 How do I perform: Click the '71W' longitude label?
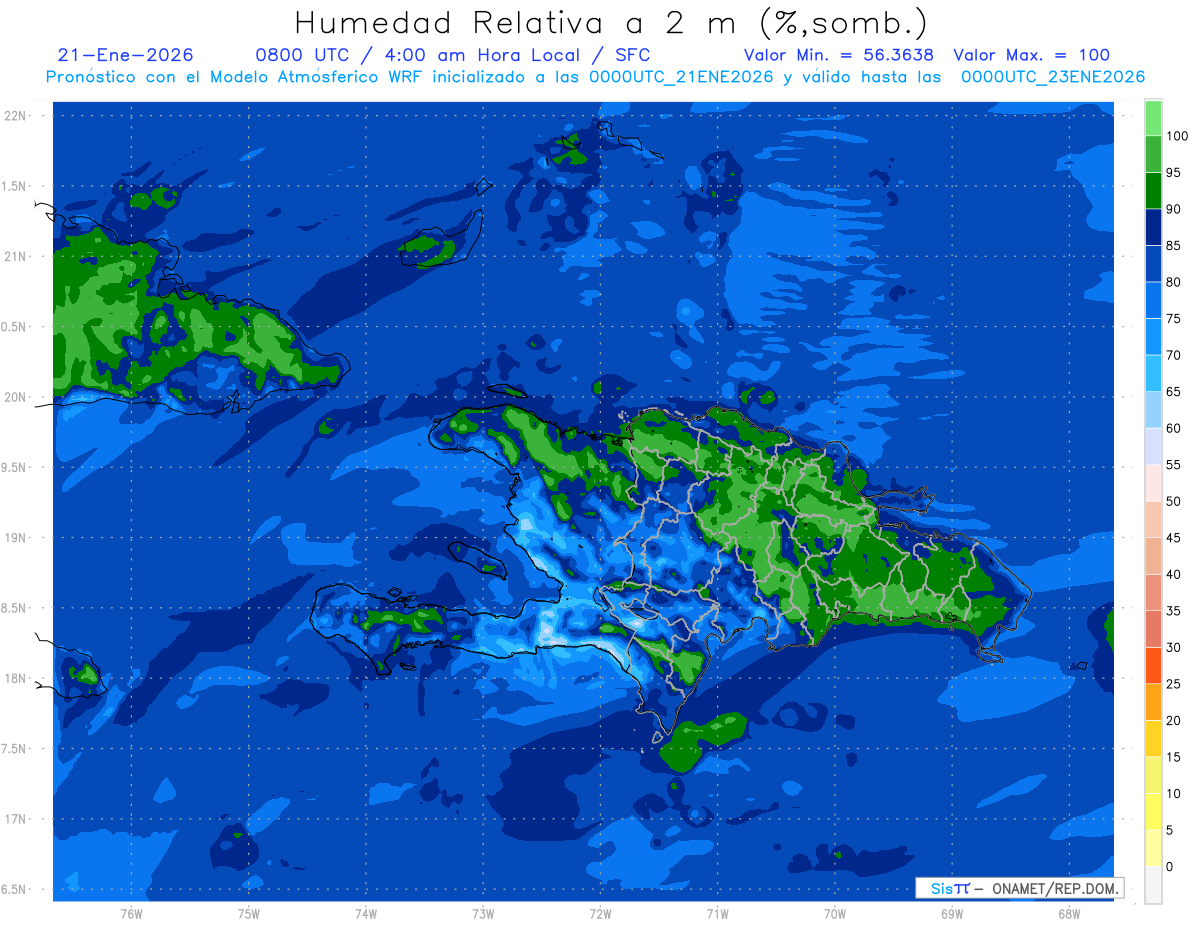tap(717, 913)
